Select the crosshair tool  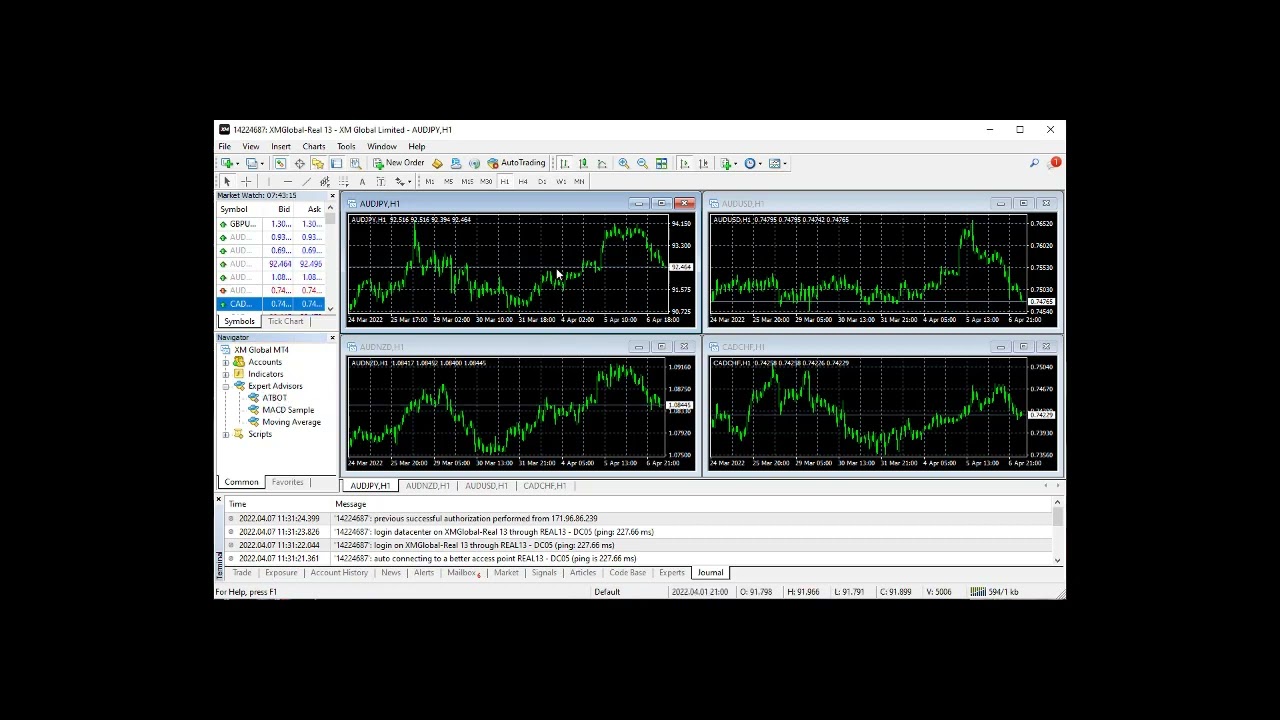pos(246,181)
